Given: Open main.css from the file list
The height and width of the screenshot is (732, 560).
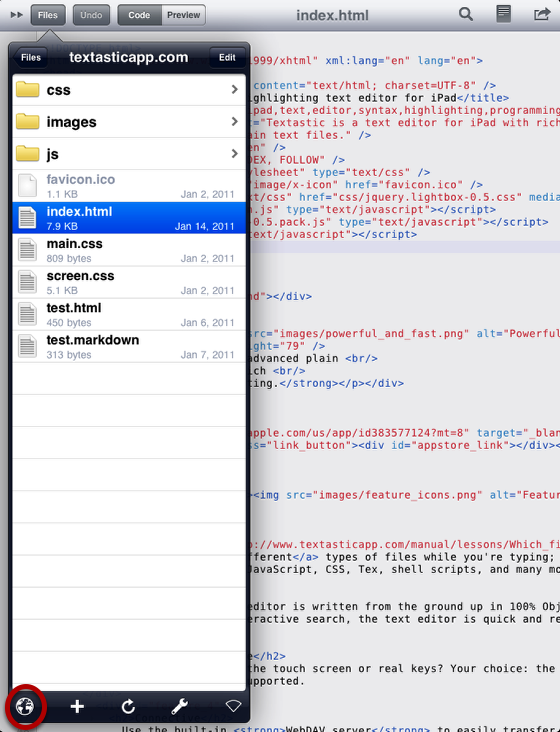Looking at the screenshot, I should pyautogui.click(x=129, y=250).
